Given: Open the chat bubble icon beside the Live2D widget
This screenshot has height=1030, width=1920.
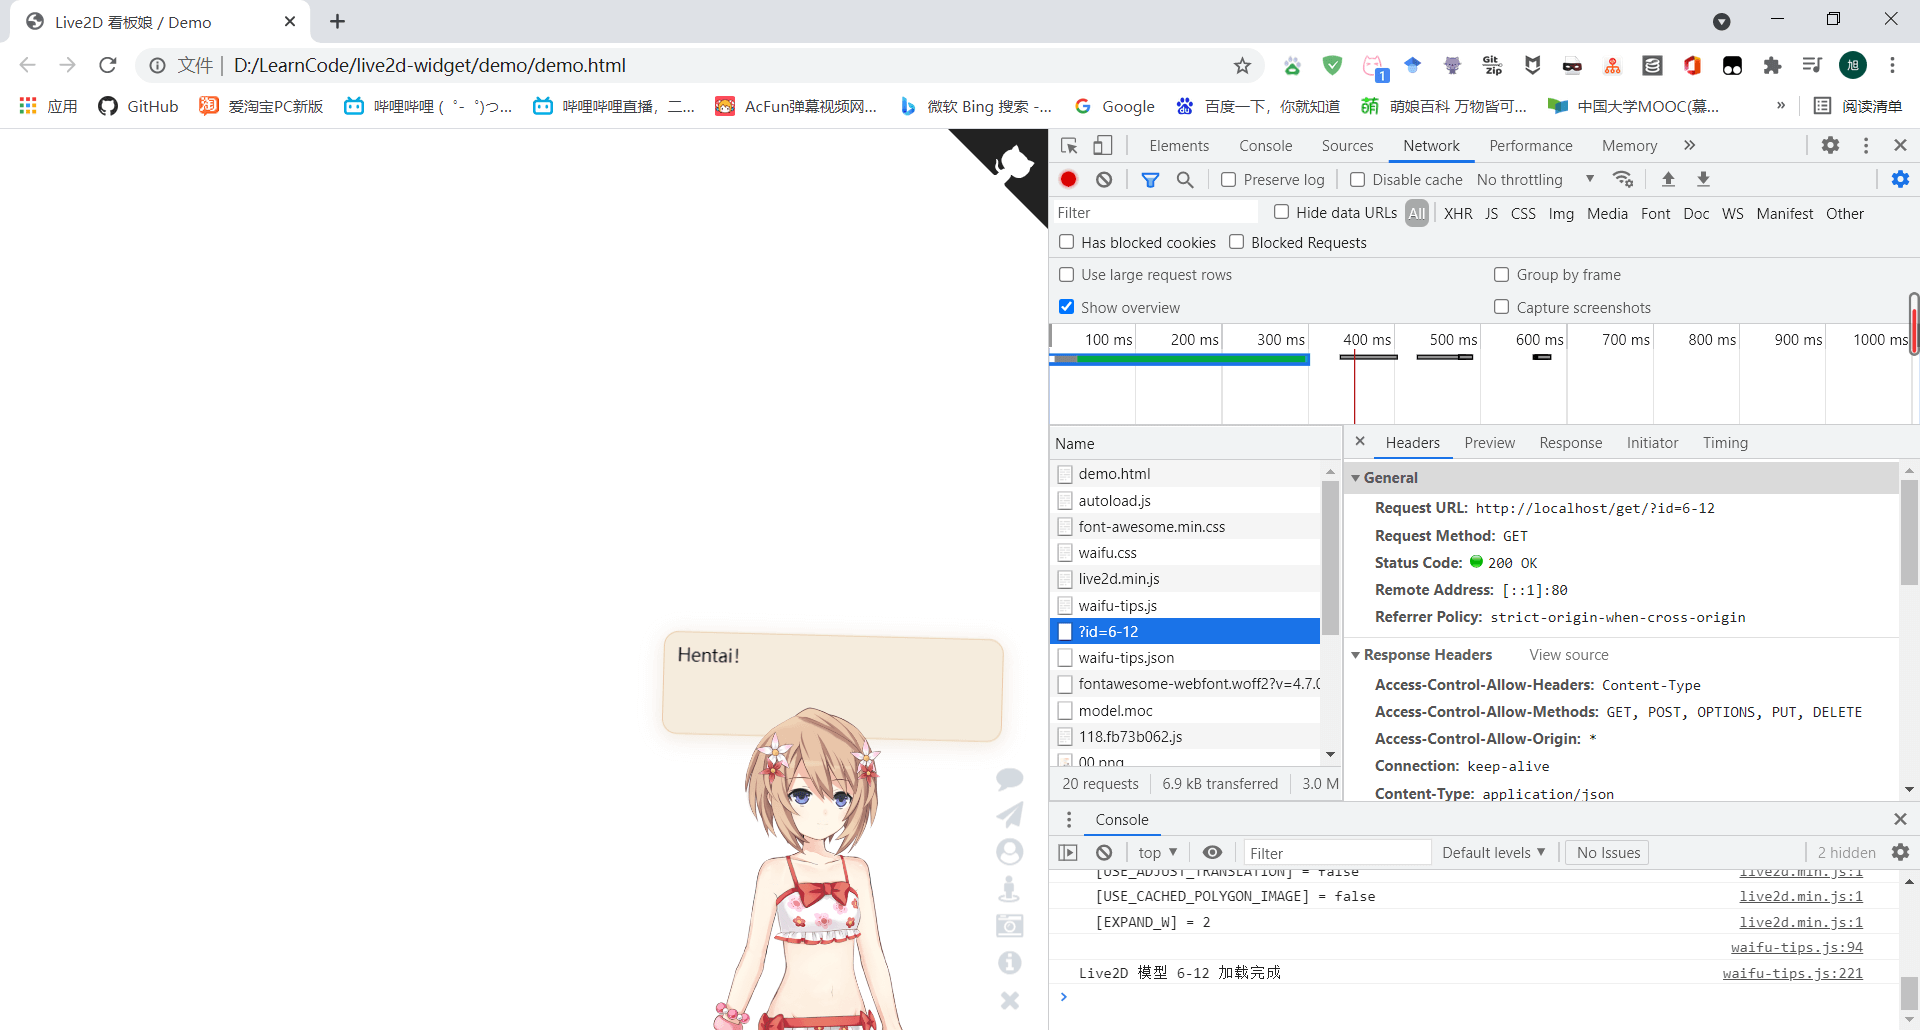Looking at the screenshot, I should [1010, 779].
